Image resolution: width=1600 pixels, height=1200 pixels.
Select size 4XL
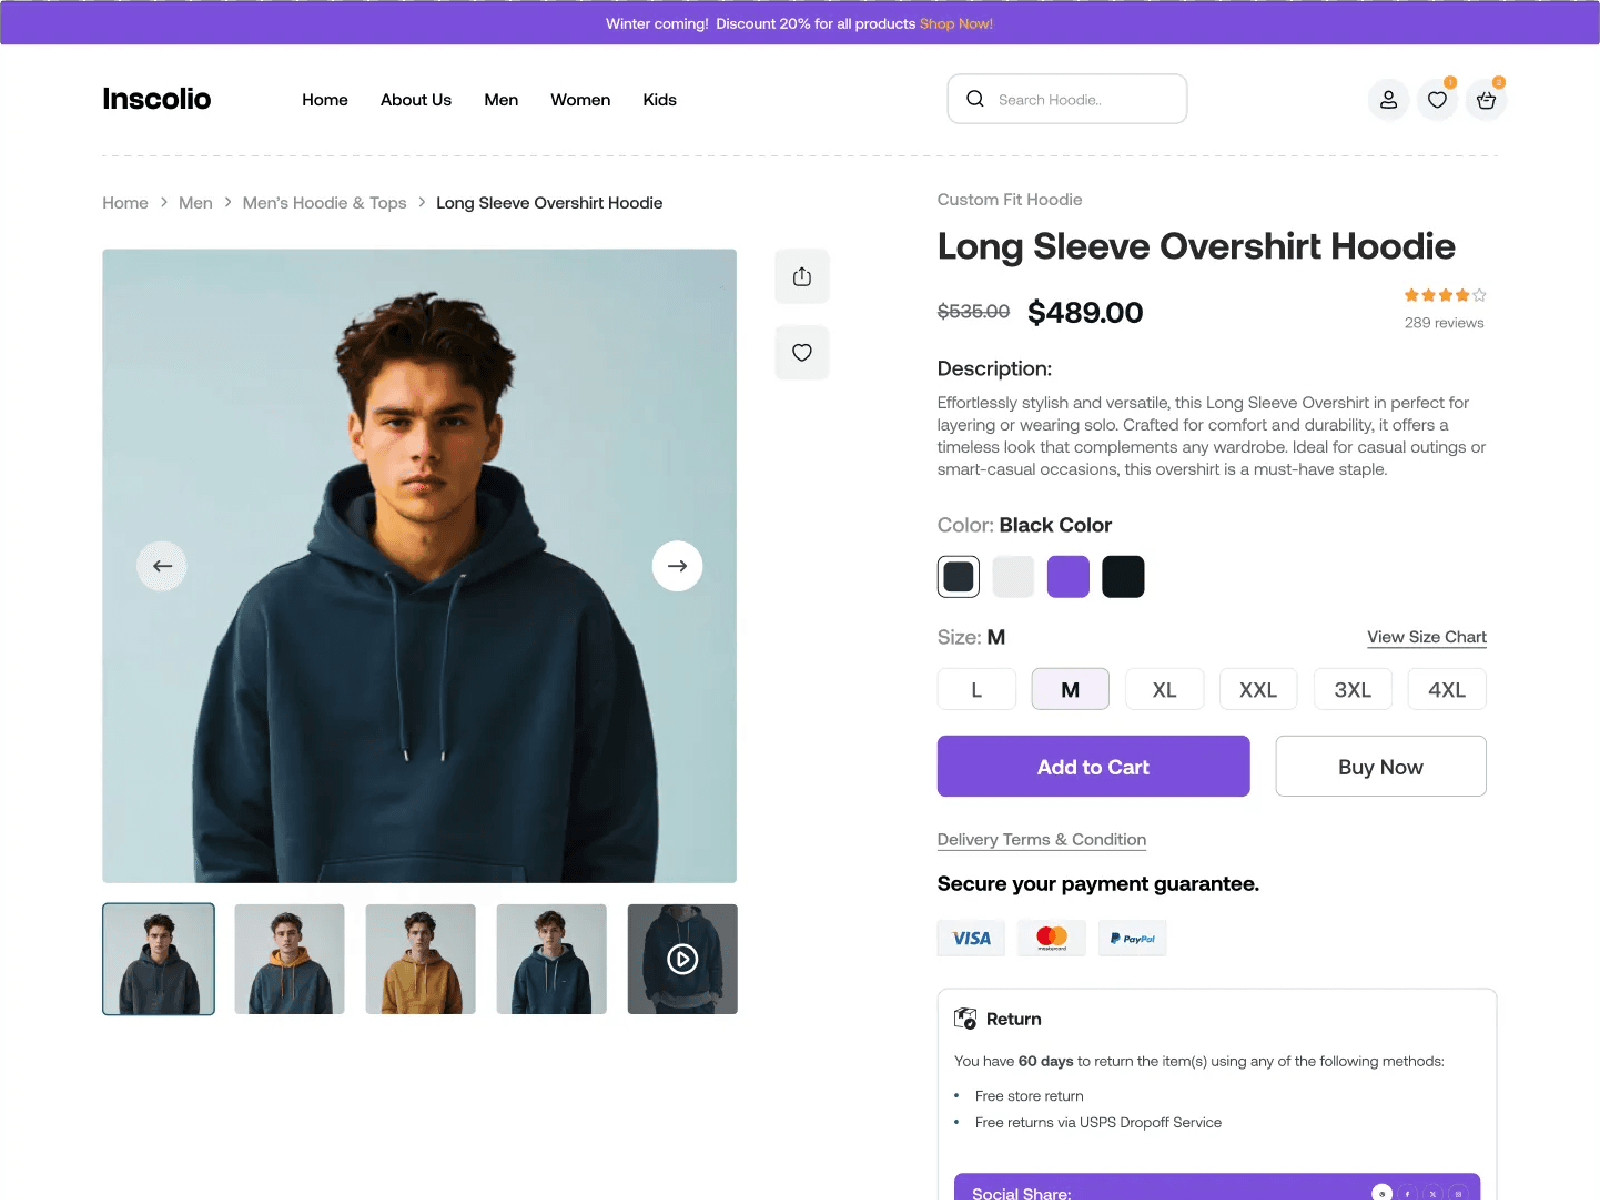click(x=1446, y=690)
